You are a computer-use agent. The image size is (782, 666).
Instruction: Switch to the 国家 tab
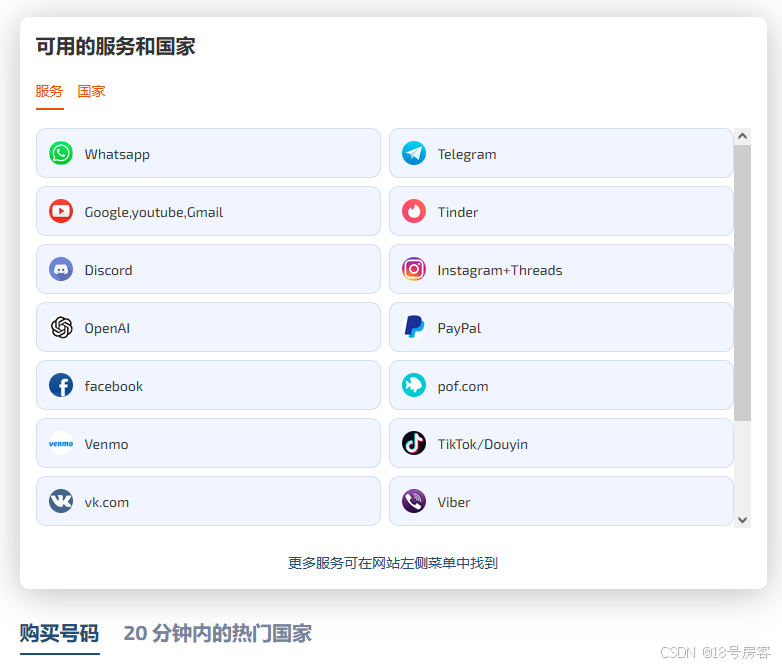tap(91, 91)
